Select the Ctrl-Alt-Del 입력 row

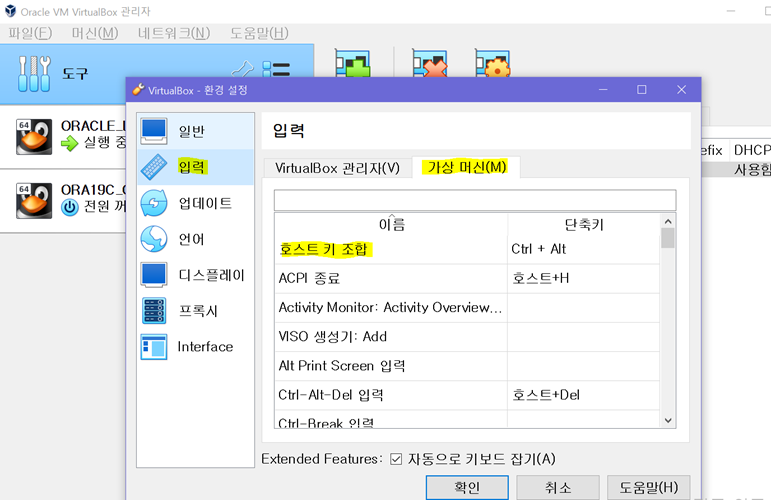click(x=467, y=395)
